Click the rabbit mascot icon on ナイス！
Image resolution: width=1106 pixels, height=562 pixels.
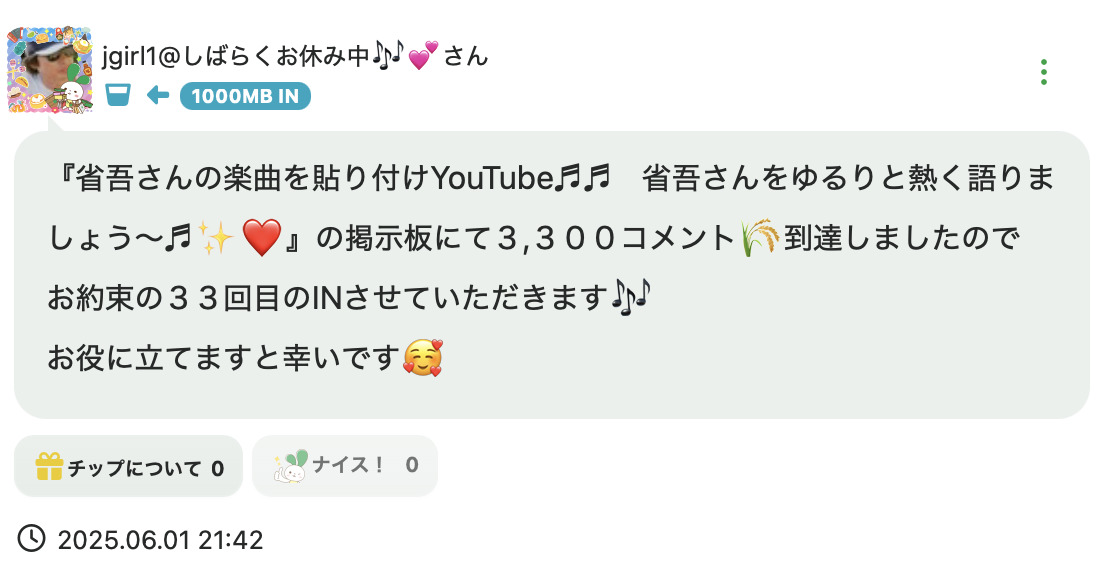point(291,466)
